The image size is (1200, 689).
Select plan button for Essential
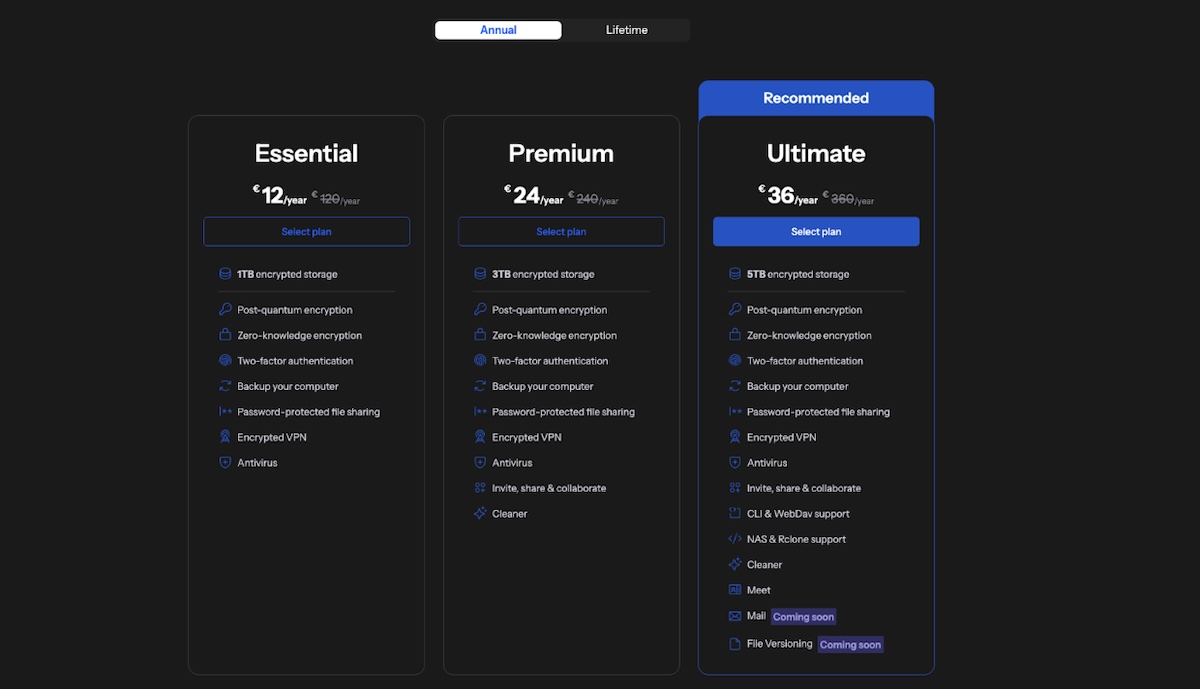point(306,232)
